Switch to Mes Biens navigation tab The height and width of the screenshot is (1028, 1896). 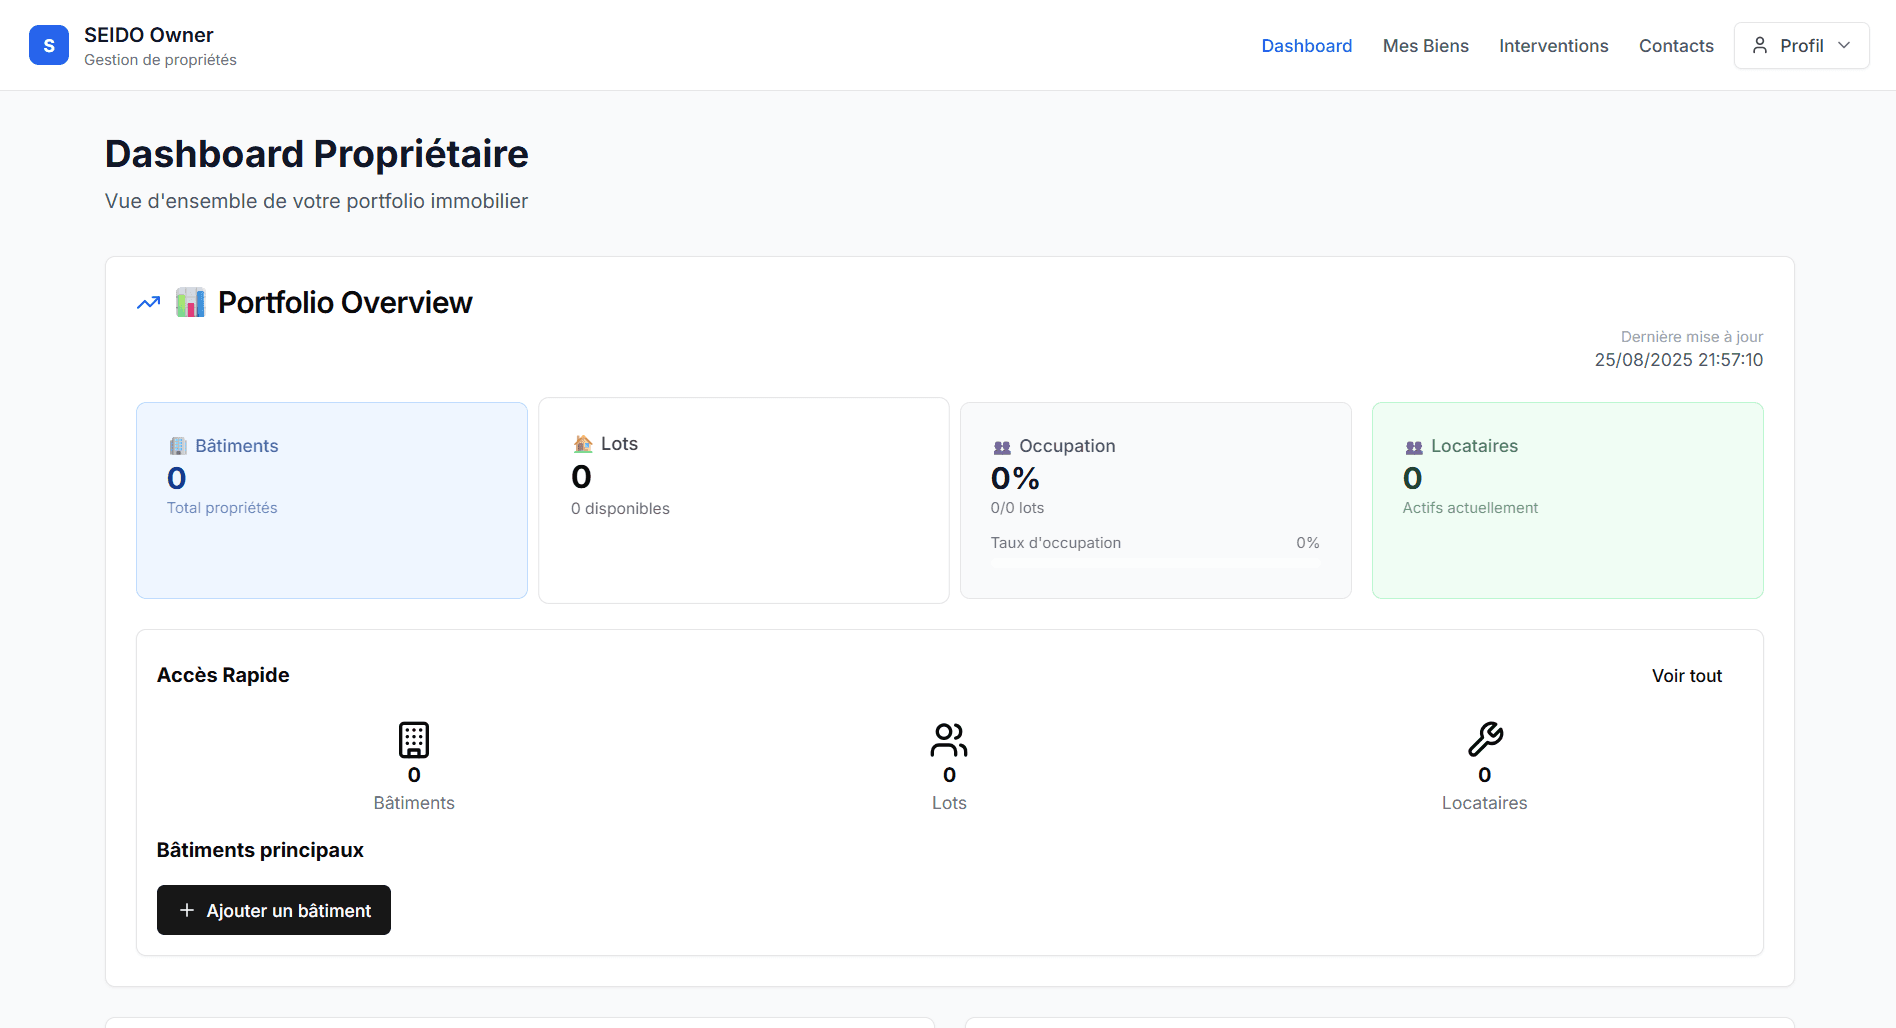pyautogui.click(x=1425, y=46)
